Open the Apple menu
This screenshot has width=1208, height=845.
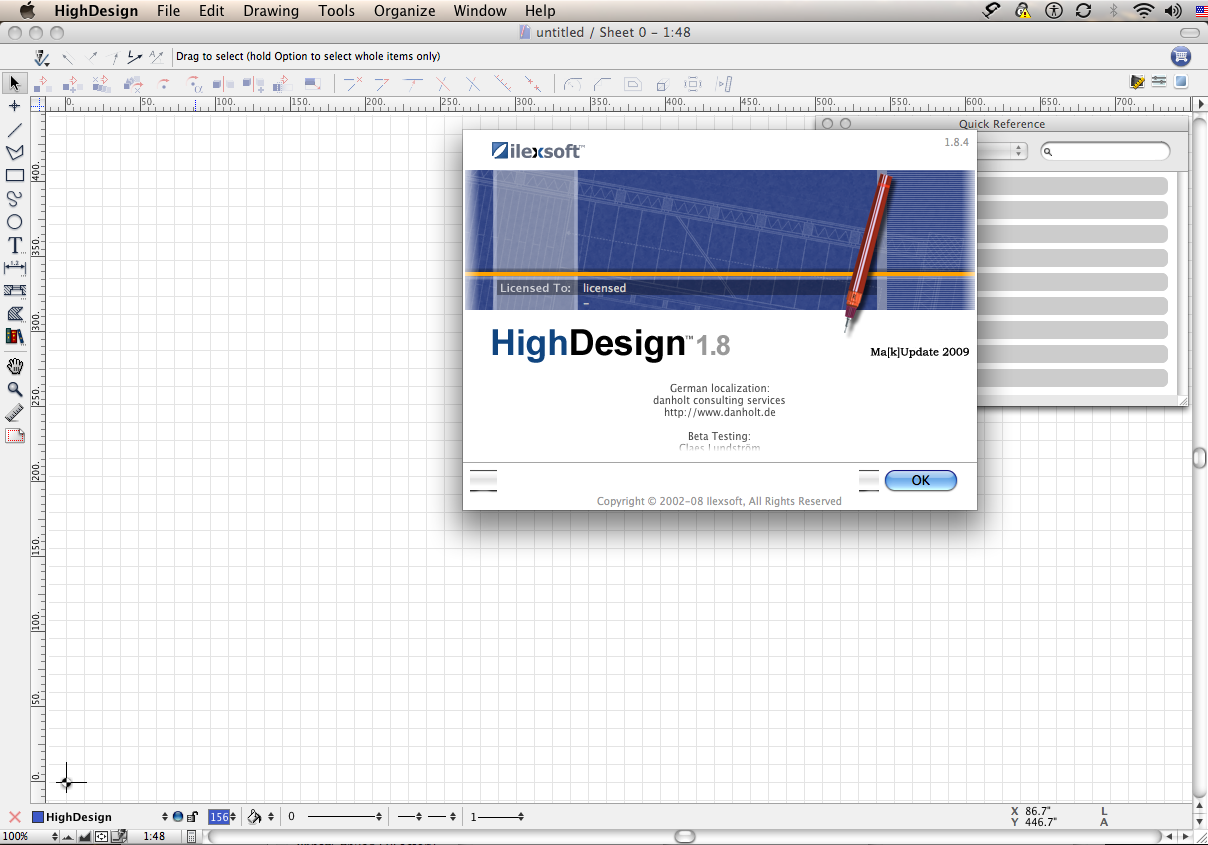(27, 11)
